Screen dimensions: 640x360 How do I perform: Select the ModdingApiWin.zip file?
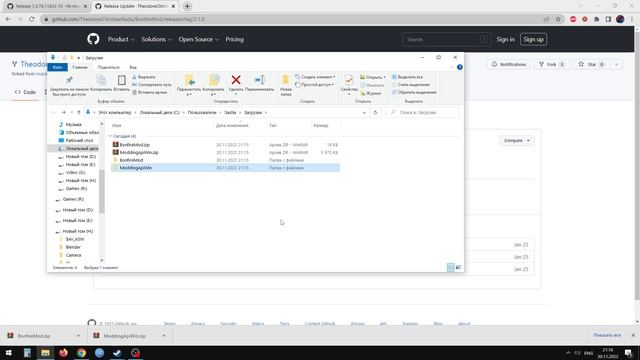pyautogui.click(x=225, y=153)
